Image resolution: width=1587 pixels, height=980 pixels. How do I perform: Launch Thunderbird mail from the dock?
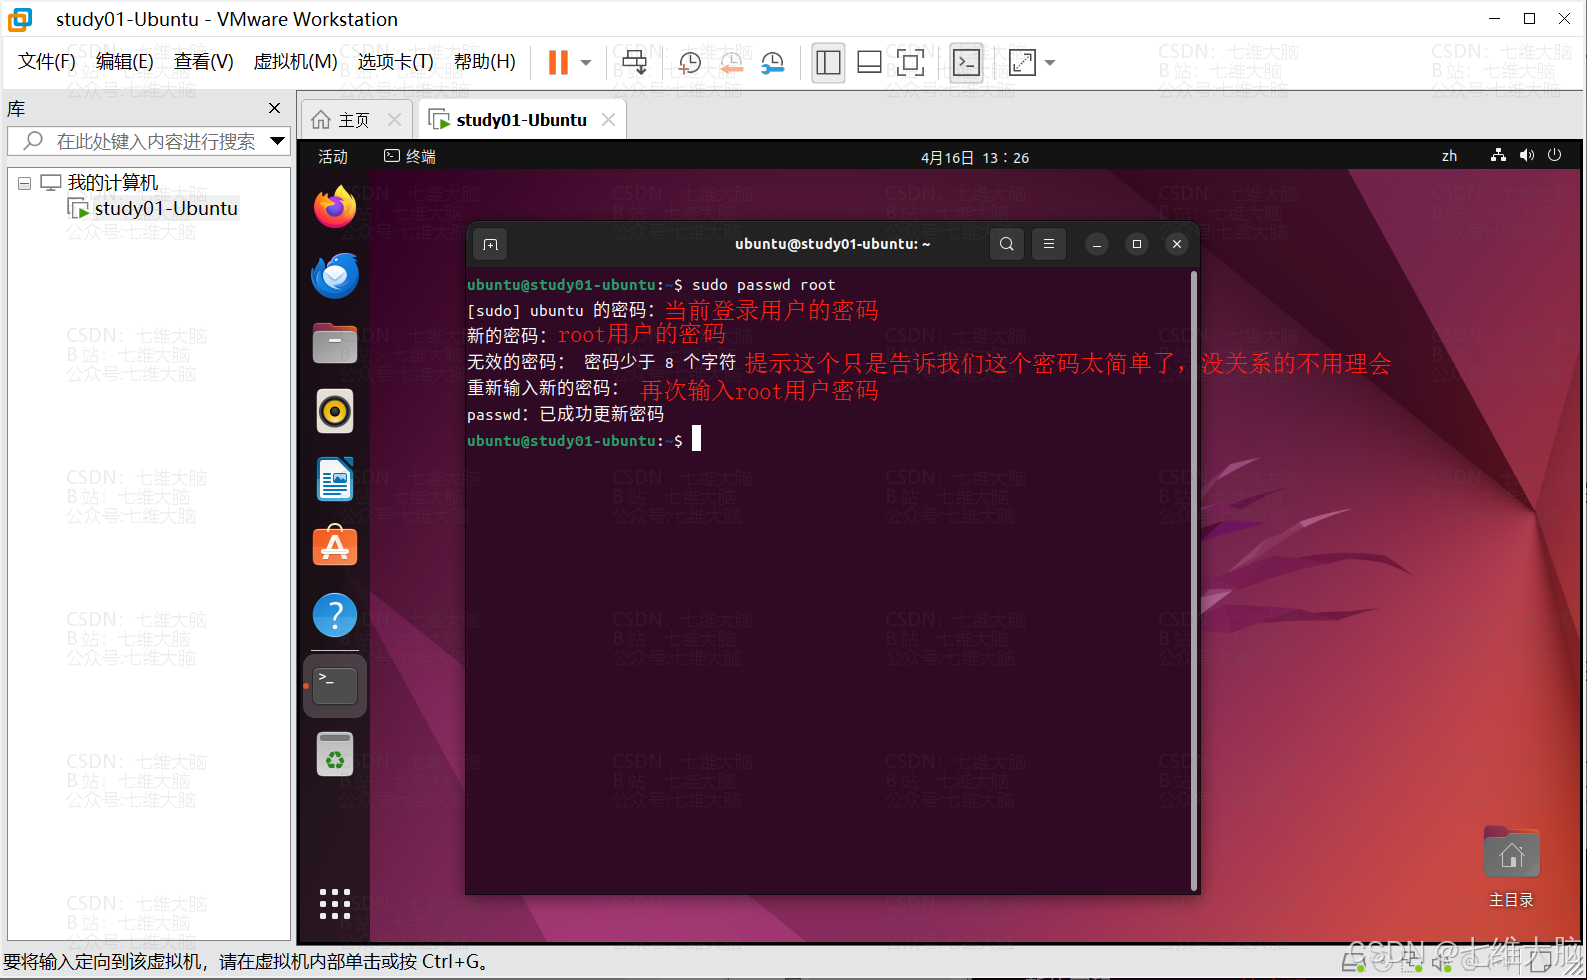[x=335, y=276]
